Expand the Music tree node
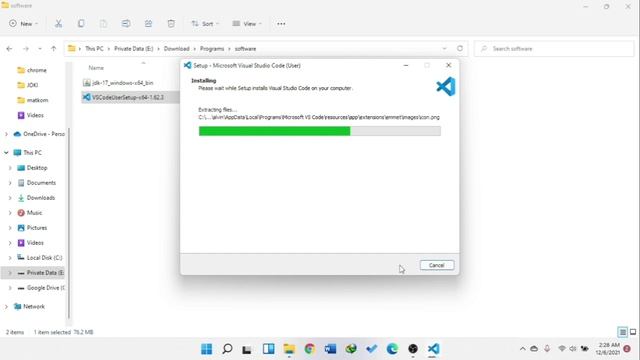640x360 pixels. point(10,213)
